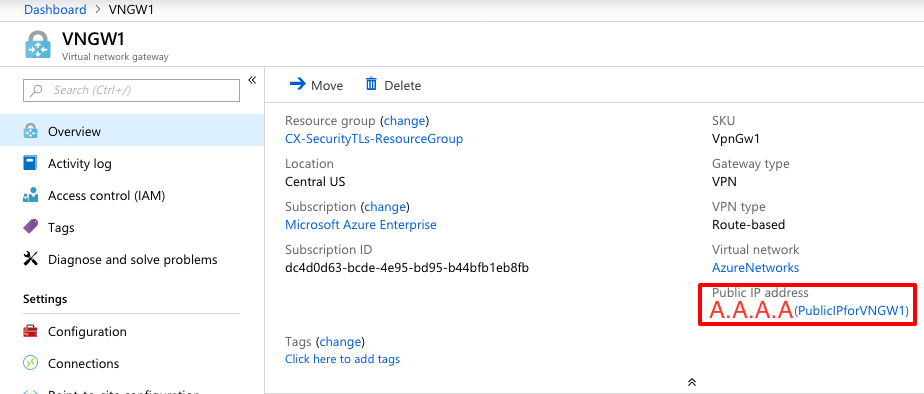Screen dimensions: 924x394
Task: Click the Activity log book icon
Action: coord(30,163)
